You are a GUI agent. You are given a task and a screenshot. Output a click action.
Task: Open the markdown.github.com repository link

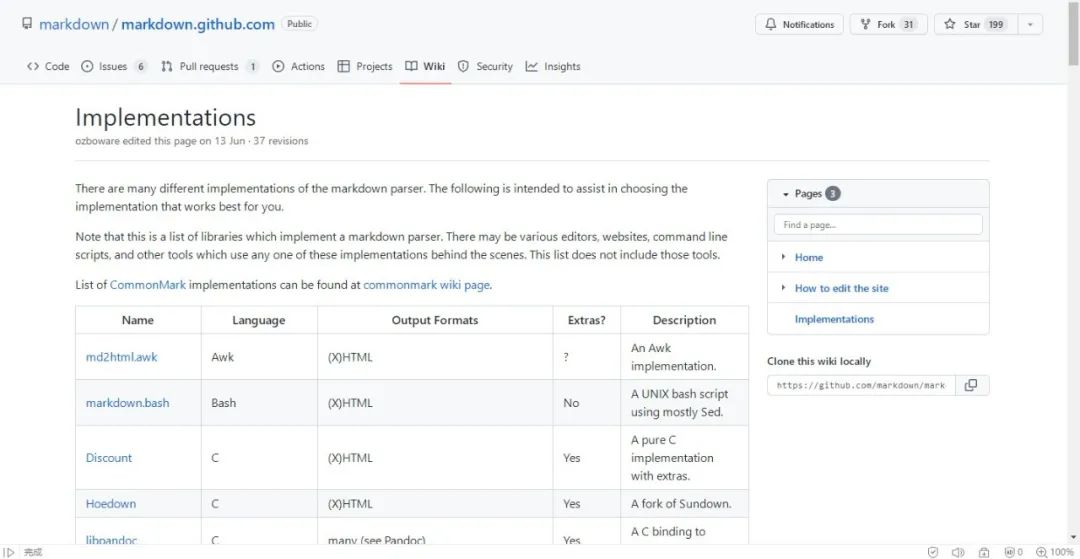[198, 24]
